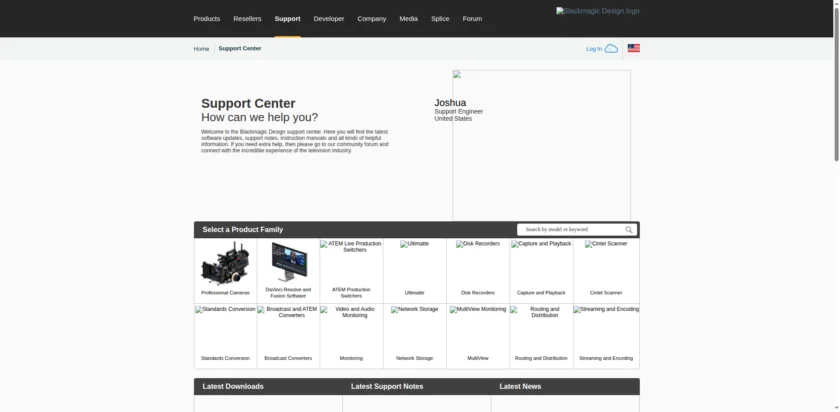Click the Joshua support engineer name
This screenshot has height=412, width=840.
(450, 102)
